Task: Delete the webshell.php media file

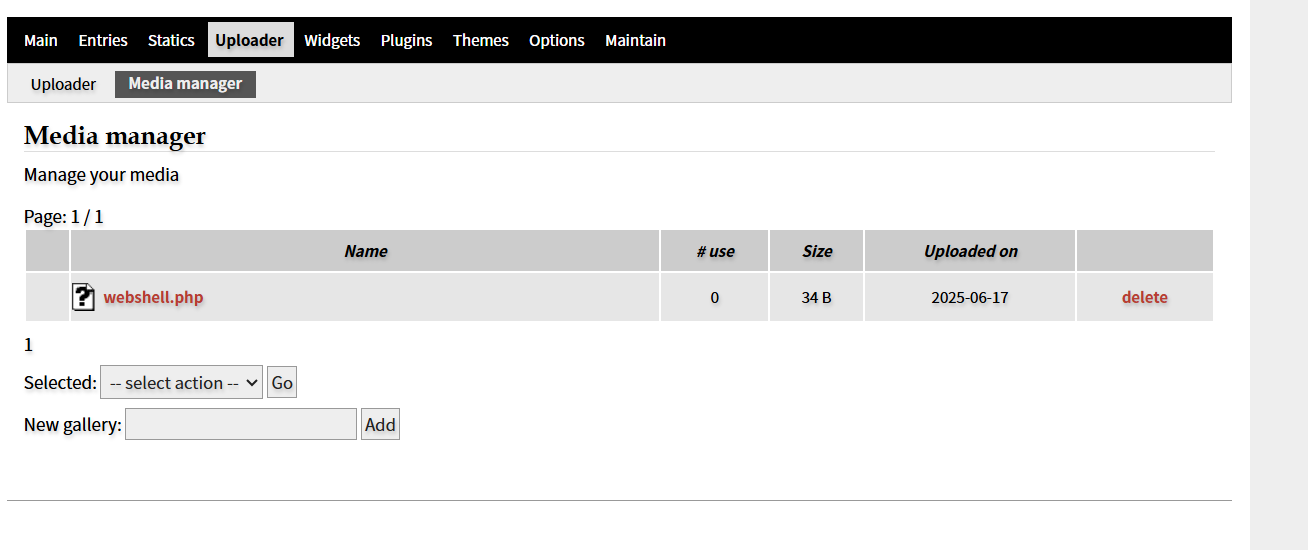Action: tap(1144, 297)
